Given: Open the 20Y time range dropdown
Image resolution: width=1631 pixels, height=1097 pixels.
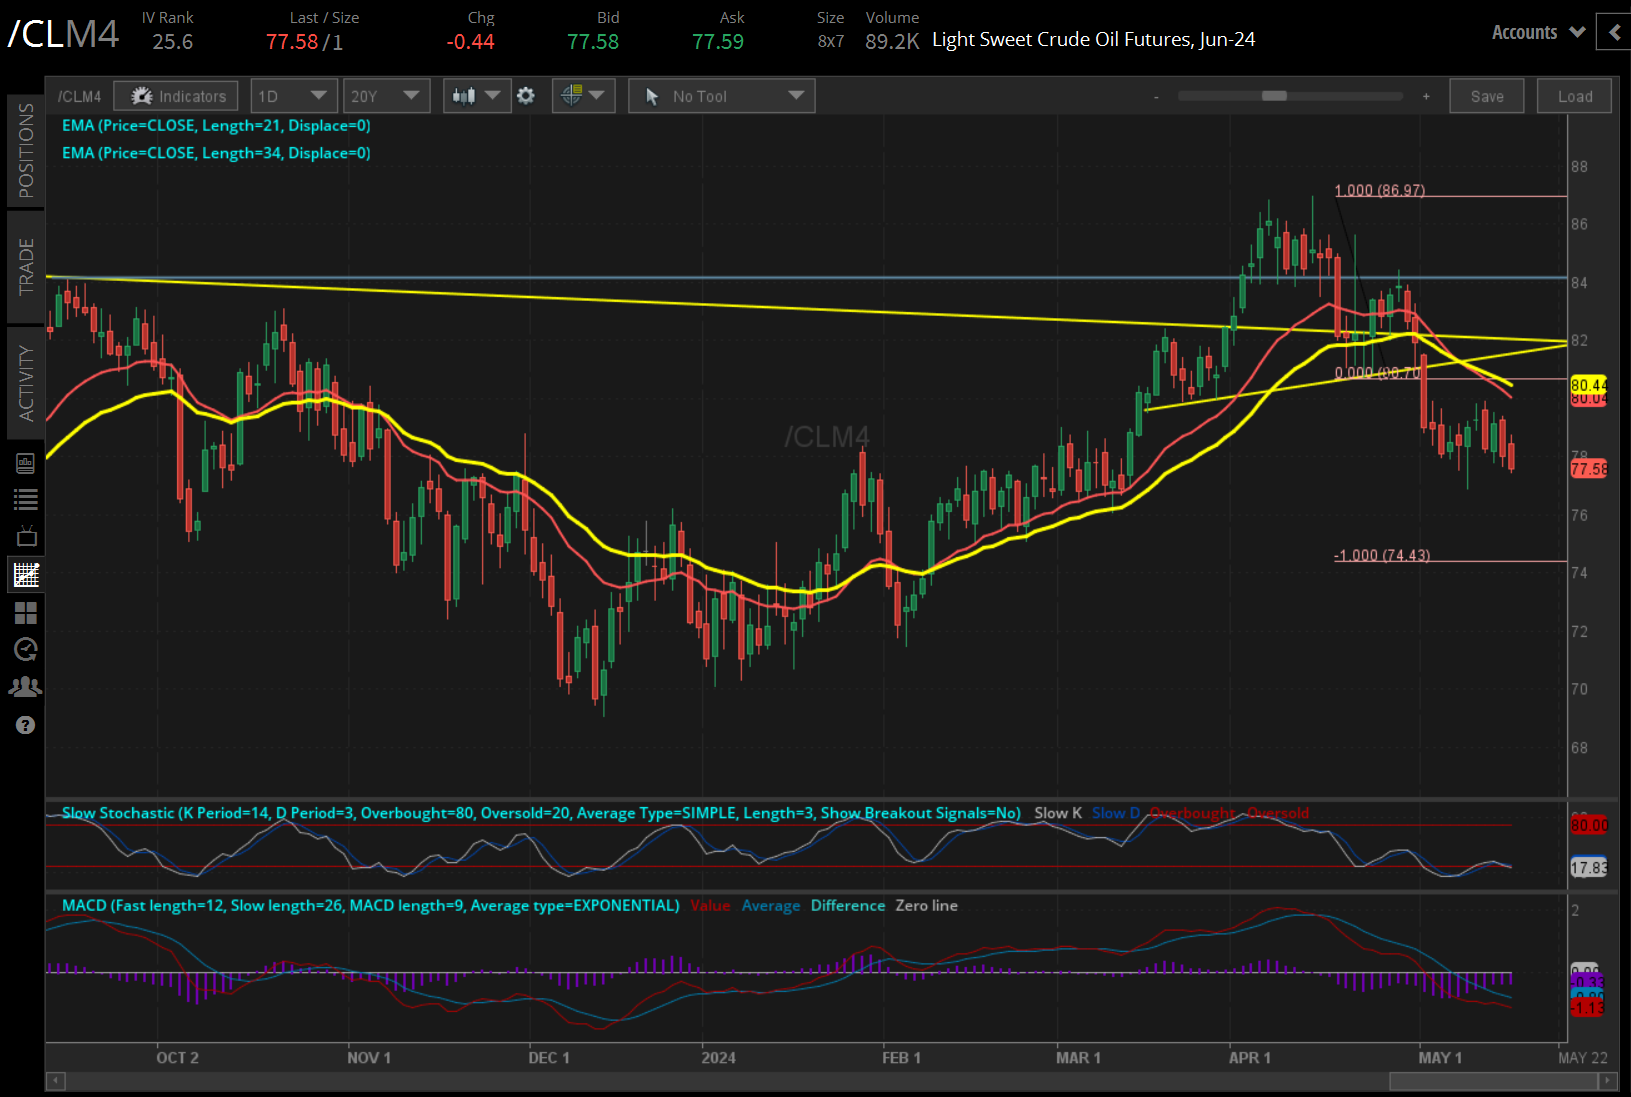Looking at the screenshot, I should coord(385,96).
